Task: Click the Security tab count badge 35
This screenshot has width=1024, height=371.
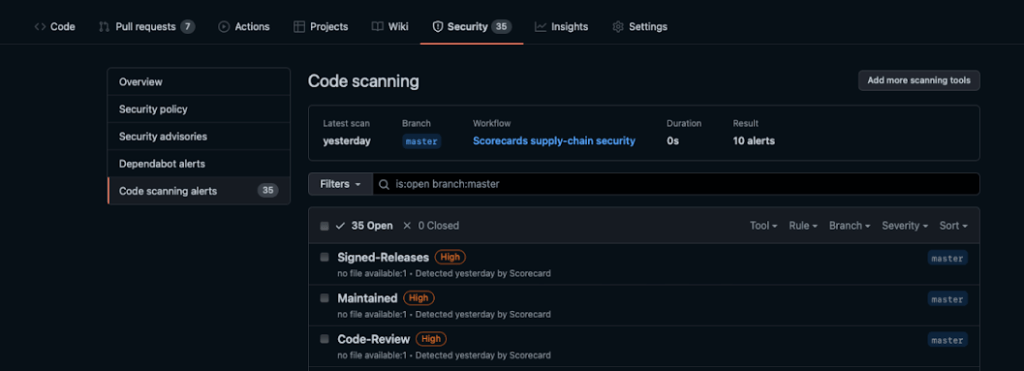Action: tap(502, 27)
